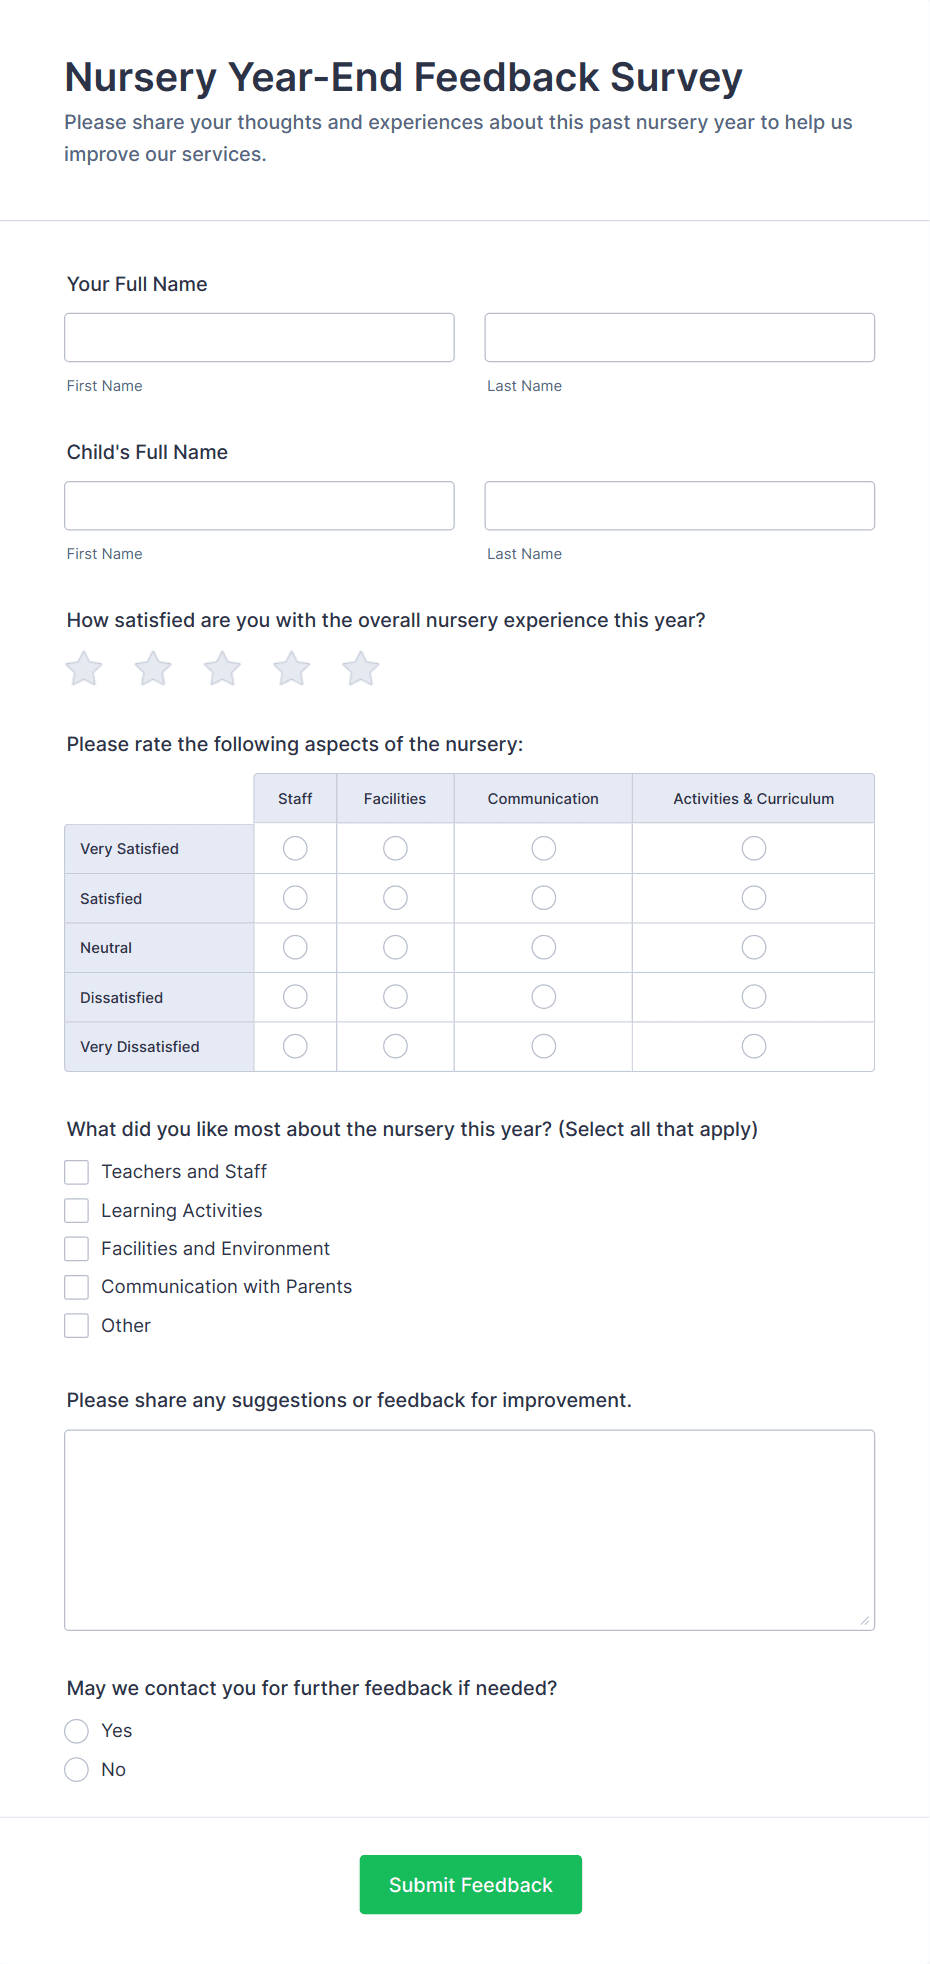Select Yes for further contact
The height and width of the screenshot is (1964, 930).
pos(77,1731)
